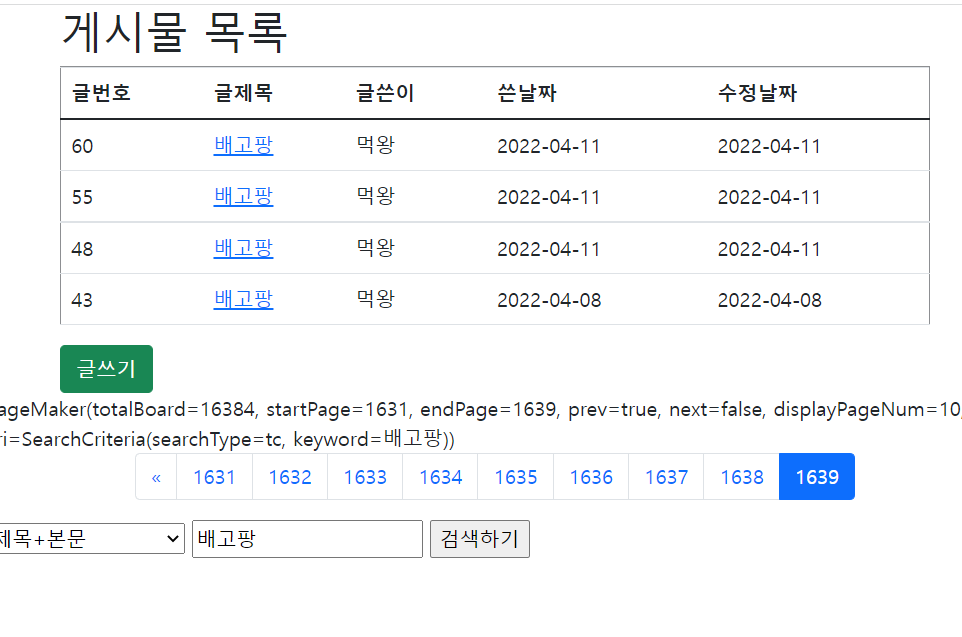962x637 pixels.
Task: Go to page 1638
Action: (742, 477)
